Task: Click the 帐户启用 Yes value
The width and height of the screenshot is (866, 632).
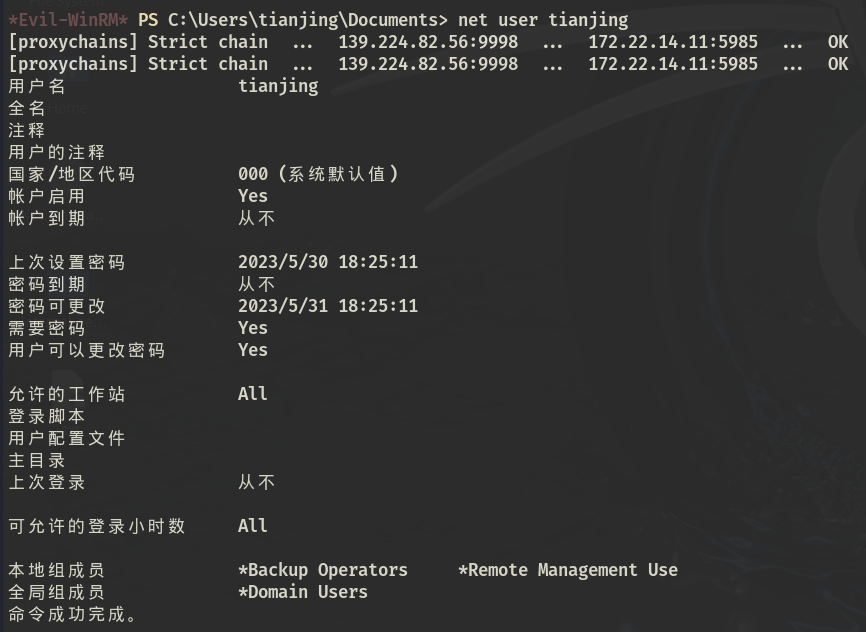Action: [253, 196]
